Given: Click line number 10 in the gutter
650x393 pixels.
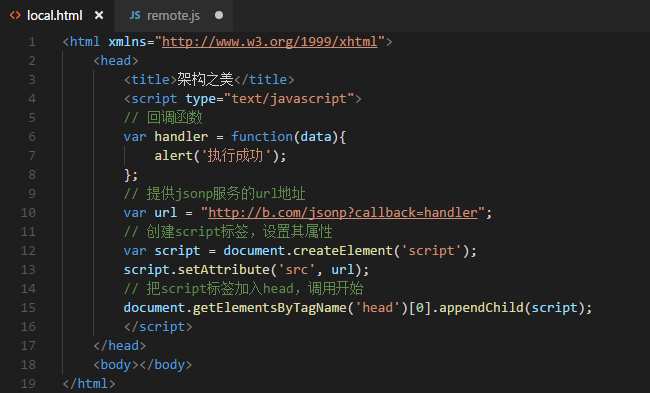Looking at the screenshot, I should [x=28, y=213].
